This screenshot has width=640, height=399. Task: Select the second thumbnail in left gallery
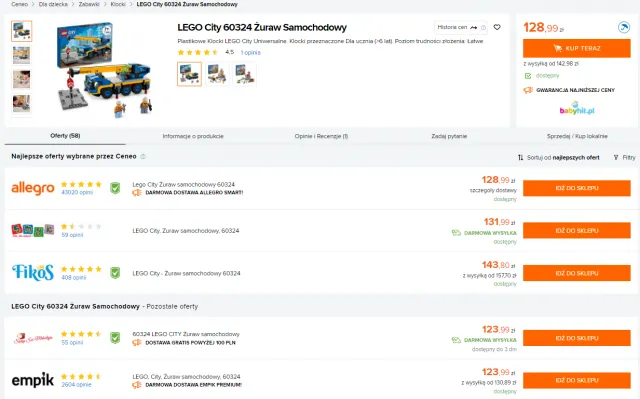click(22, 55)
